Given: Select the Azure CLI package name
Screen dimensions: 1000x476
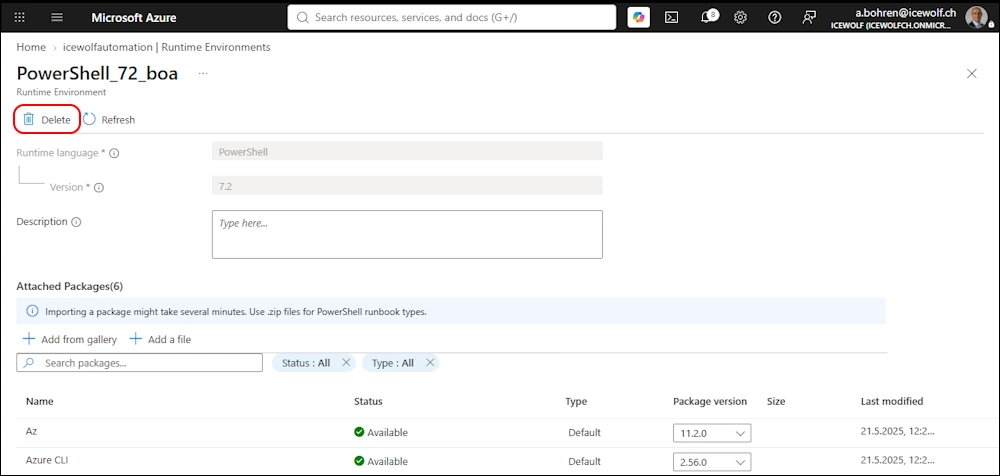Looking at the screenshot, I should (47, 460).
